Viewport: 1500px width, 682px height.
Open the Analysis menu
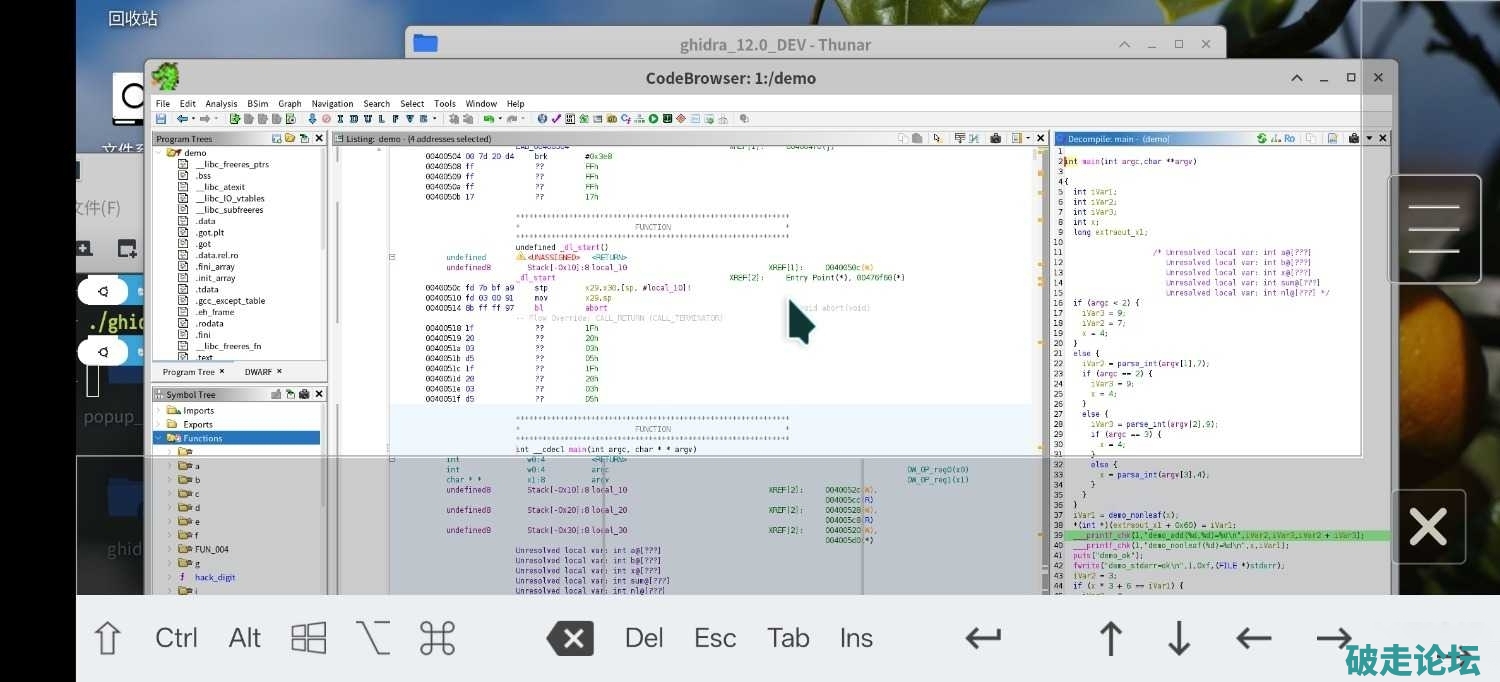pyautogui.click(x=221, y=104)
